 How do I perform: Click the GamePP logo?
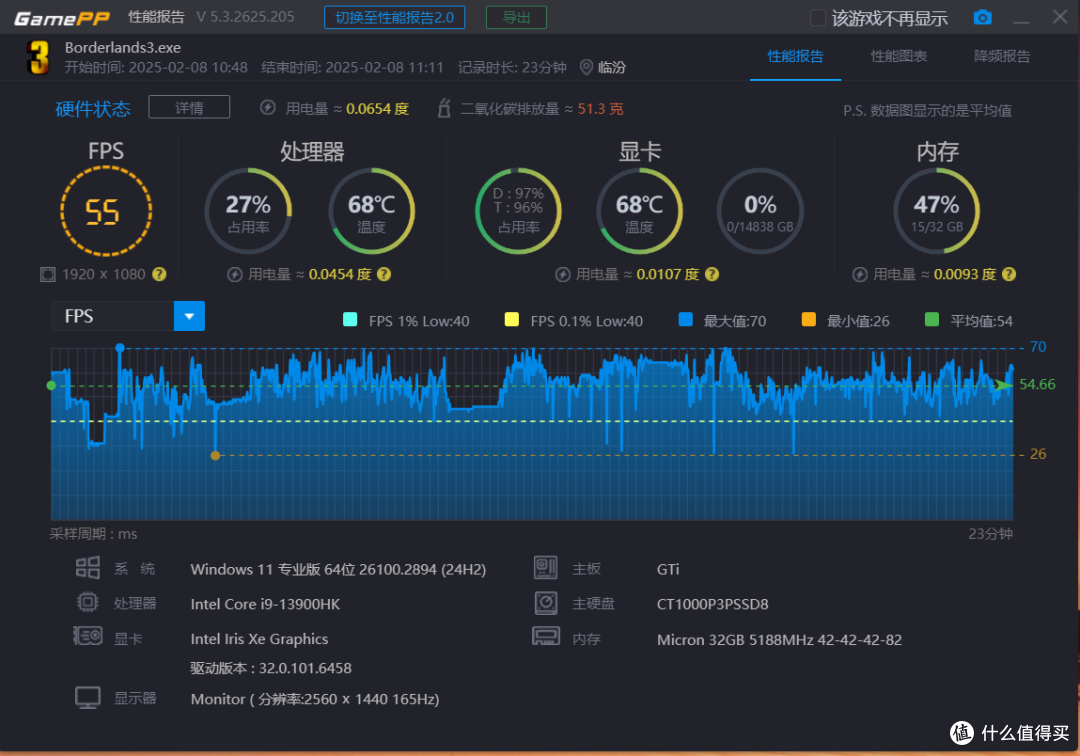point(62,18)
